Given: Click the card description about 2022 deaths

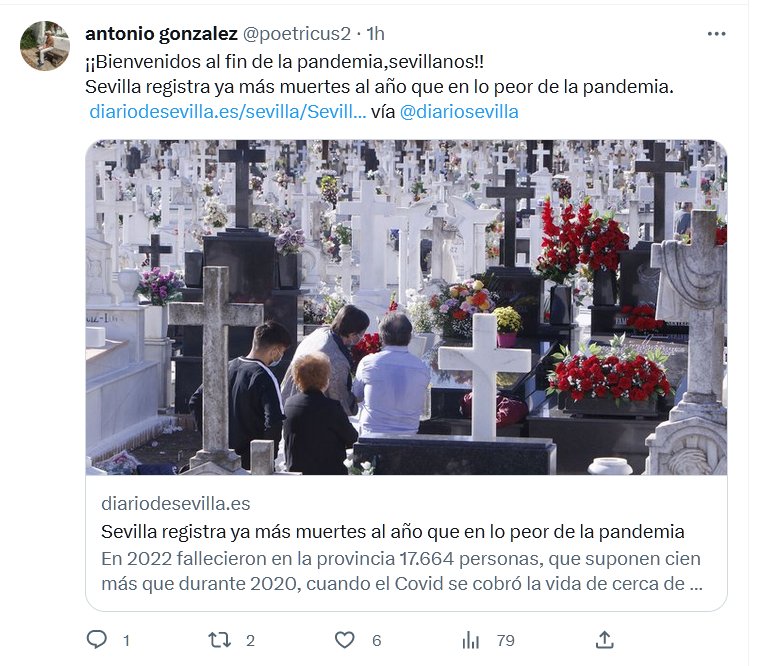Looking at the screenshot, I should tap(401, 571).
